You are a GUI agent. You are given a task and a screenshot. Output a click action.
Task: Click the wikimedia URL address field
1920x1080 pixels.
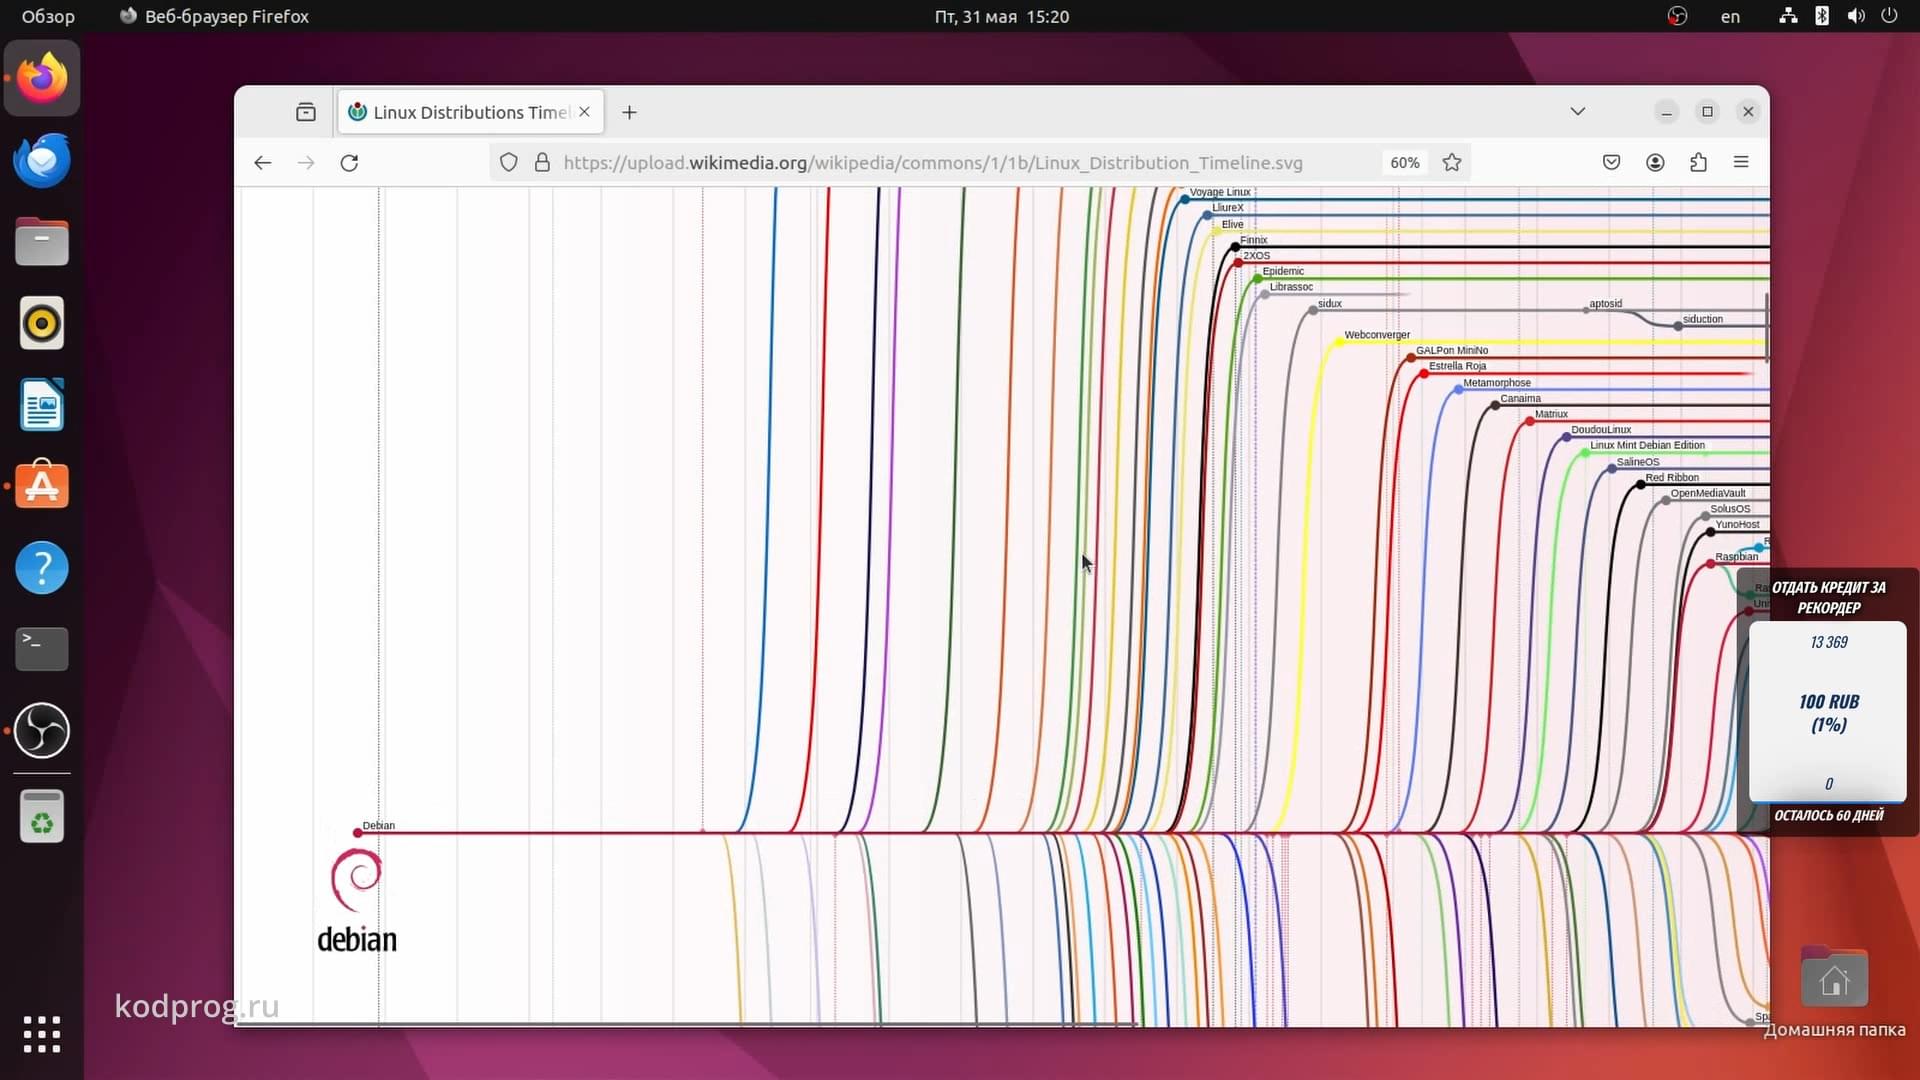click(932, 163)
